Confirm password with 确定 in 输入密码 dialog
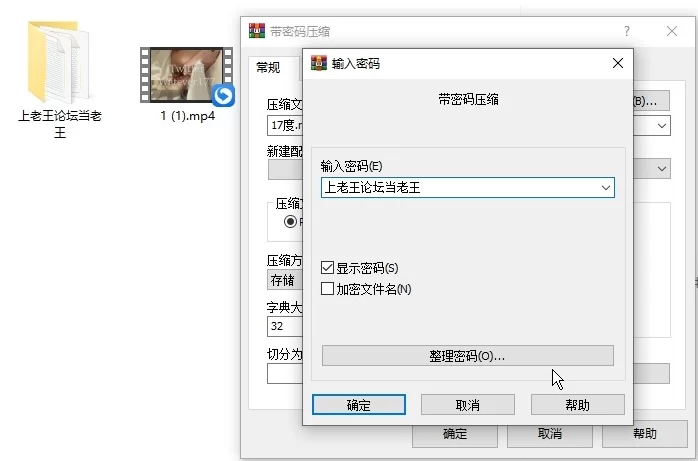Image resolution: width=698 pixels, height=461 pixels. pyautogui.click(x=359, y=404)
